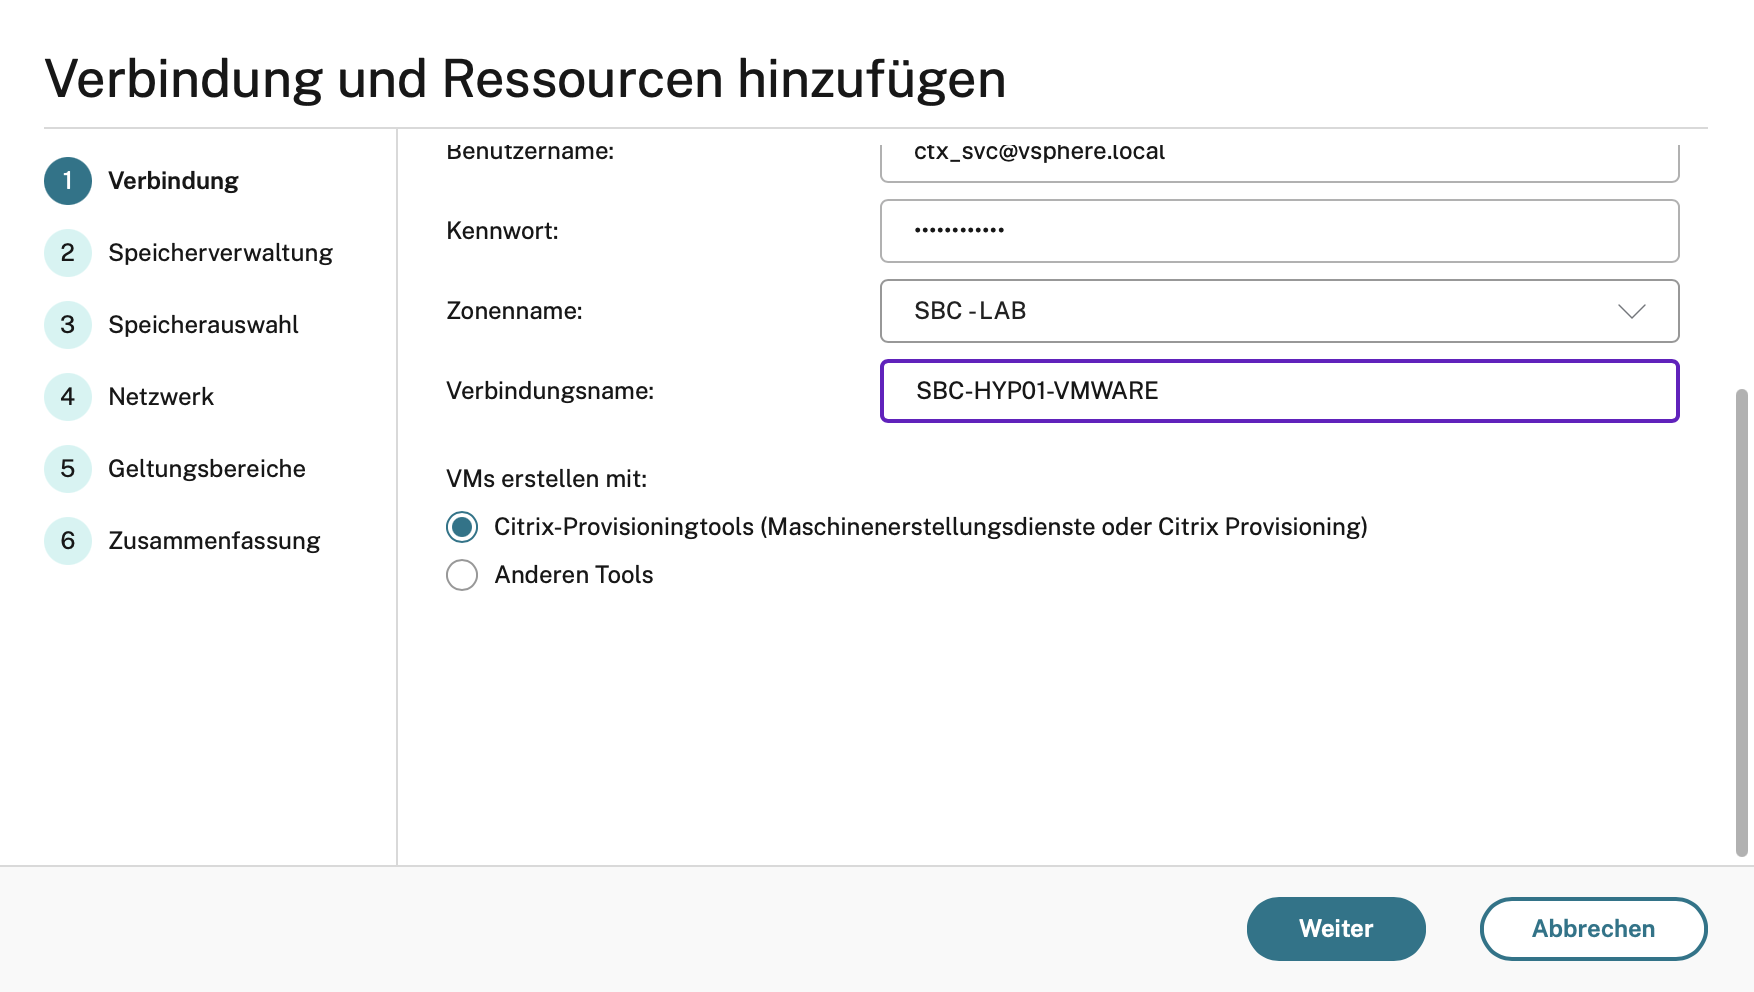Go to Zusammenfassung step
Screen dimensions: 1754x992
[214, 541]
